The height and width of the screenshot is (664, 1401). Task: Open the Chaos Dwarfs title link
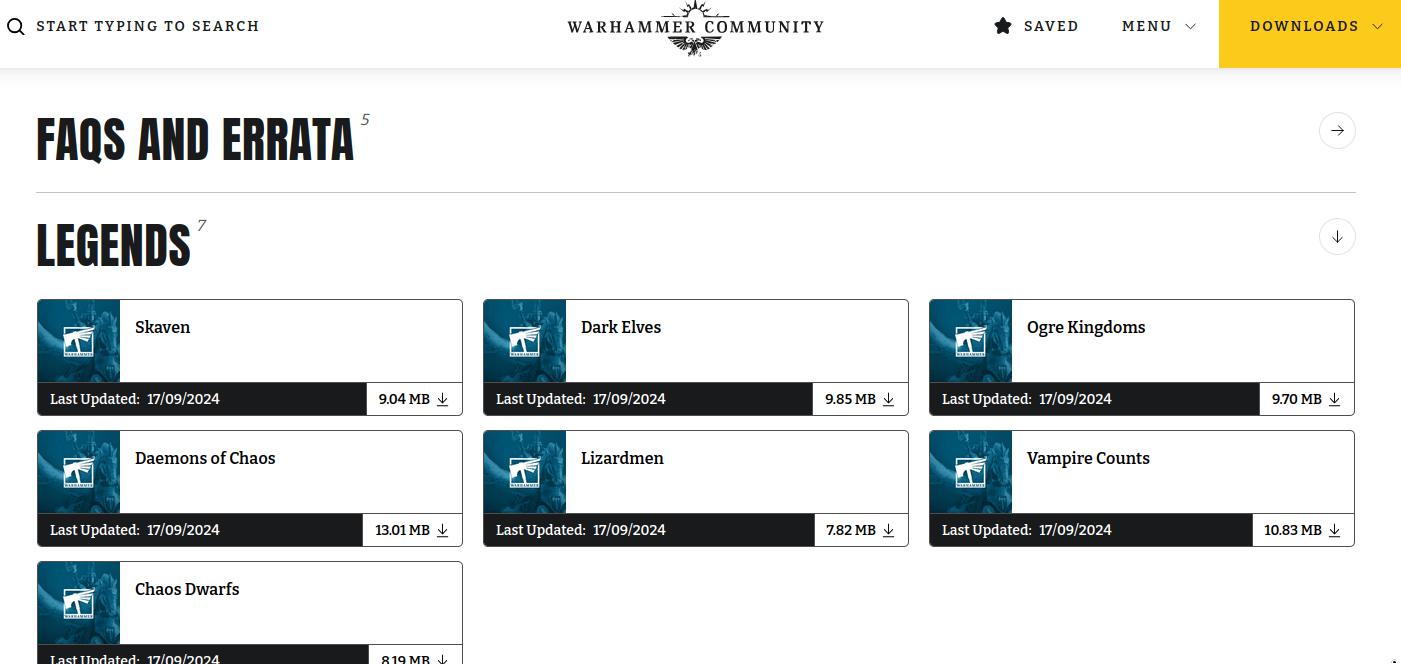[x=187, y=589]
